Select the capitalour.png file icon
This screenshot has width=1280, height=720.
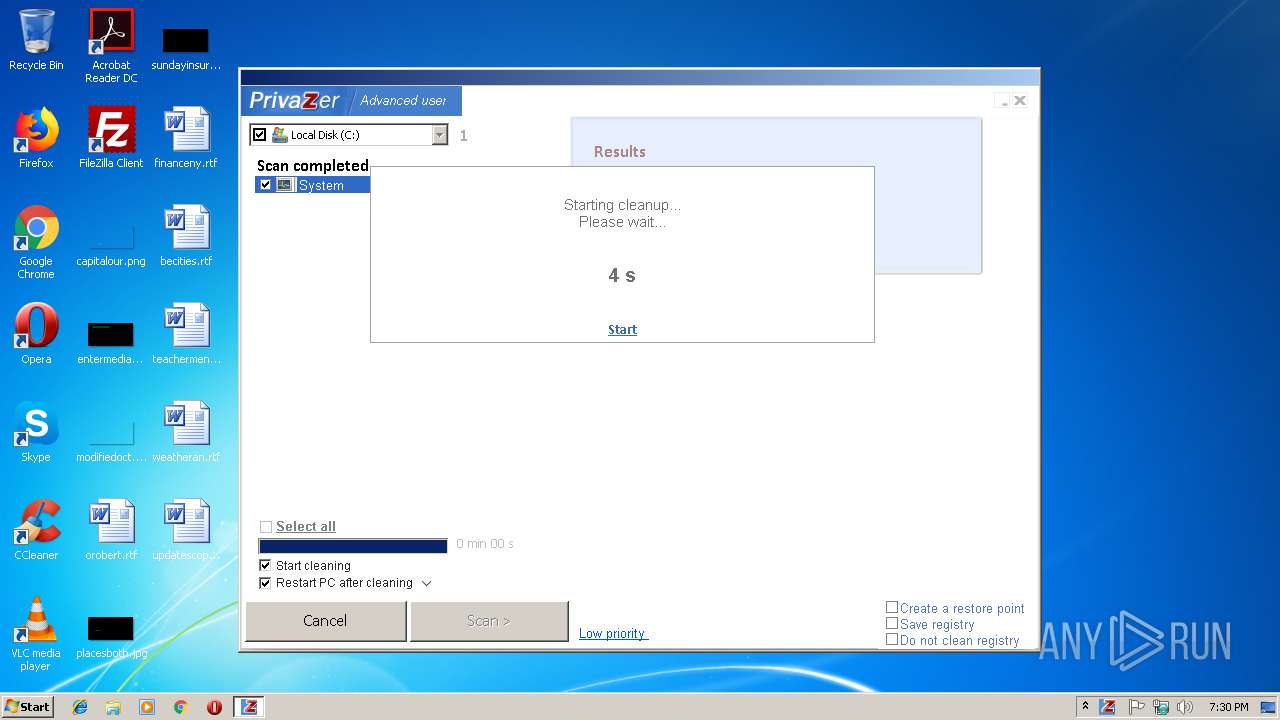point(111,240)
